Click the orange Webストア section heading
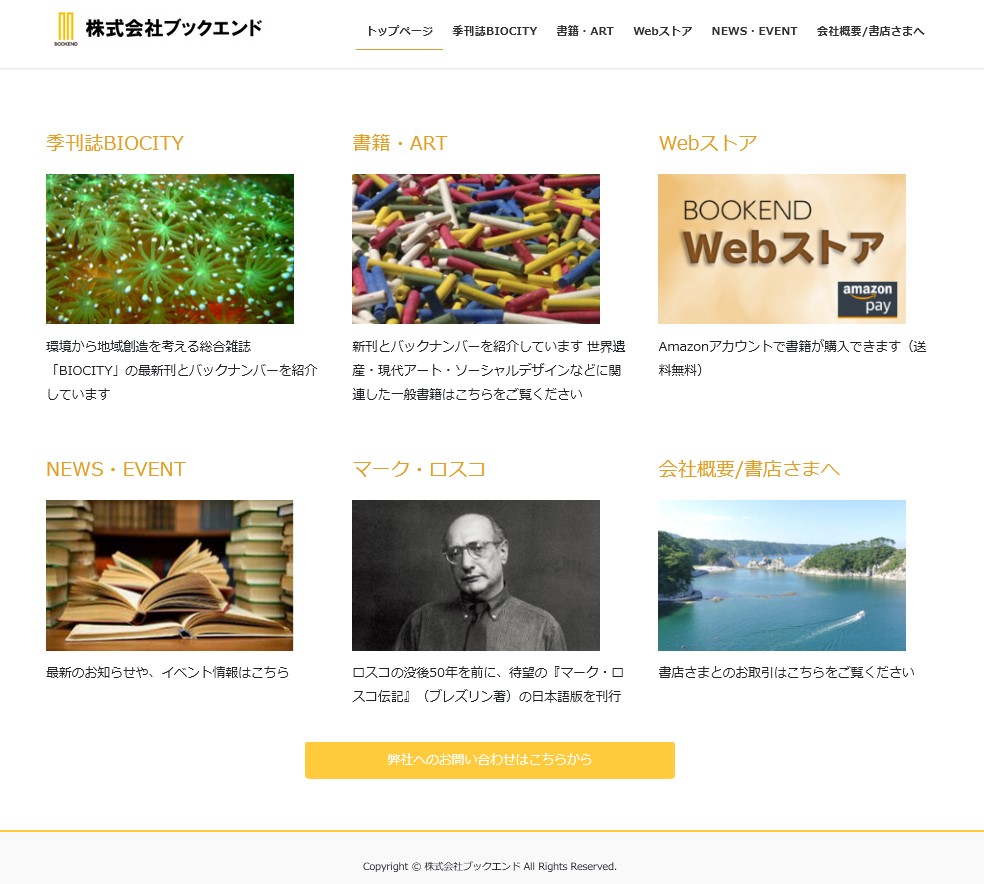This screenshot has height=884, width=984. pos(708,143)
